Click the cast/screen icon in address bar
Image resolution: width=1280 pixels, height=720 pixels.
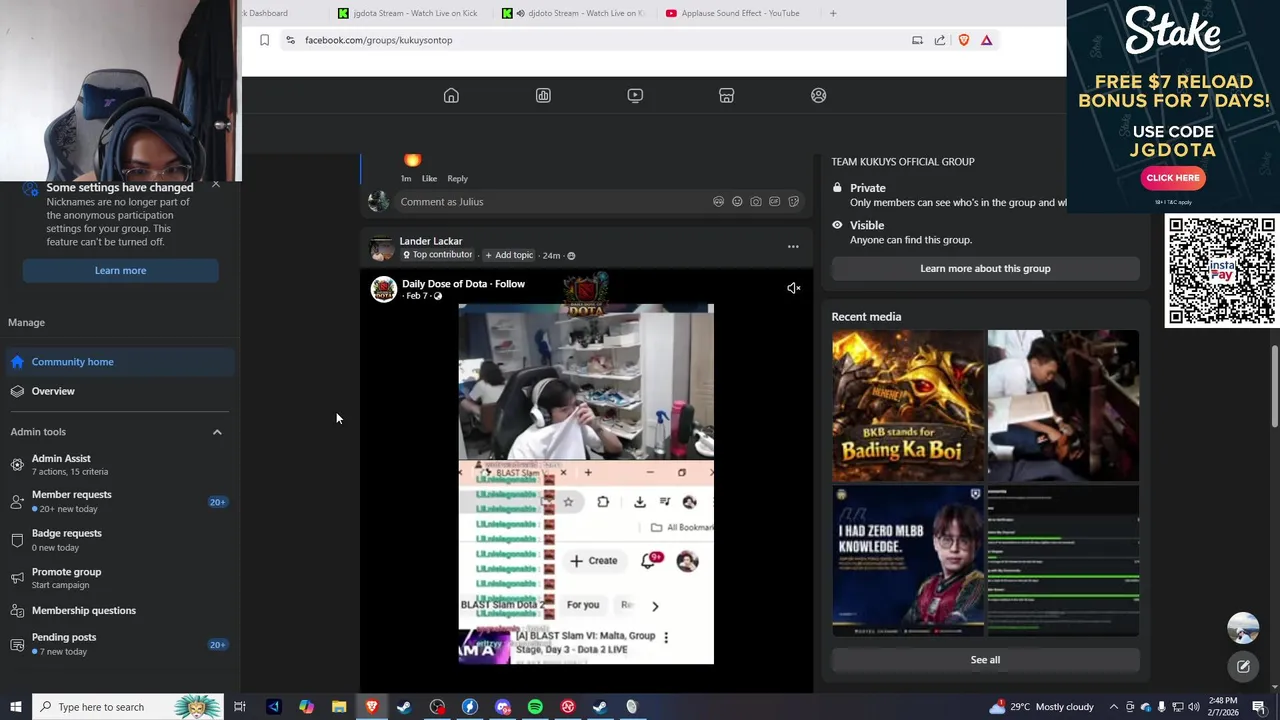coord(917,40)
